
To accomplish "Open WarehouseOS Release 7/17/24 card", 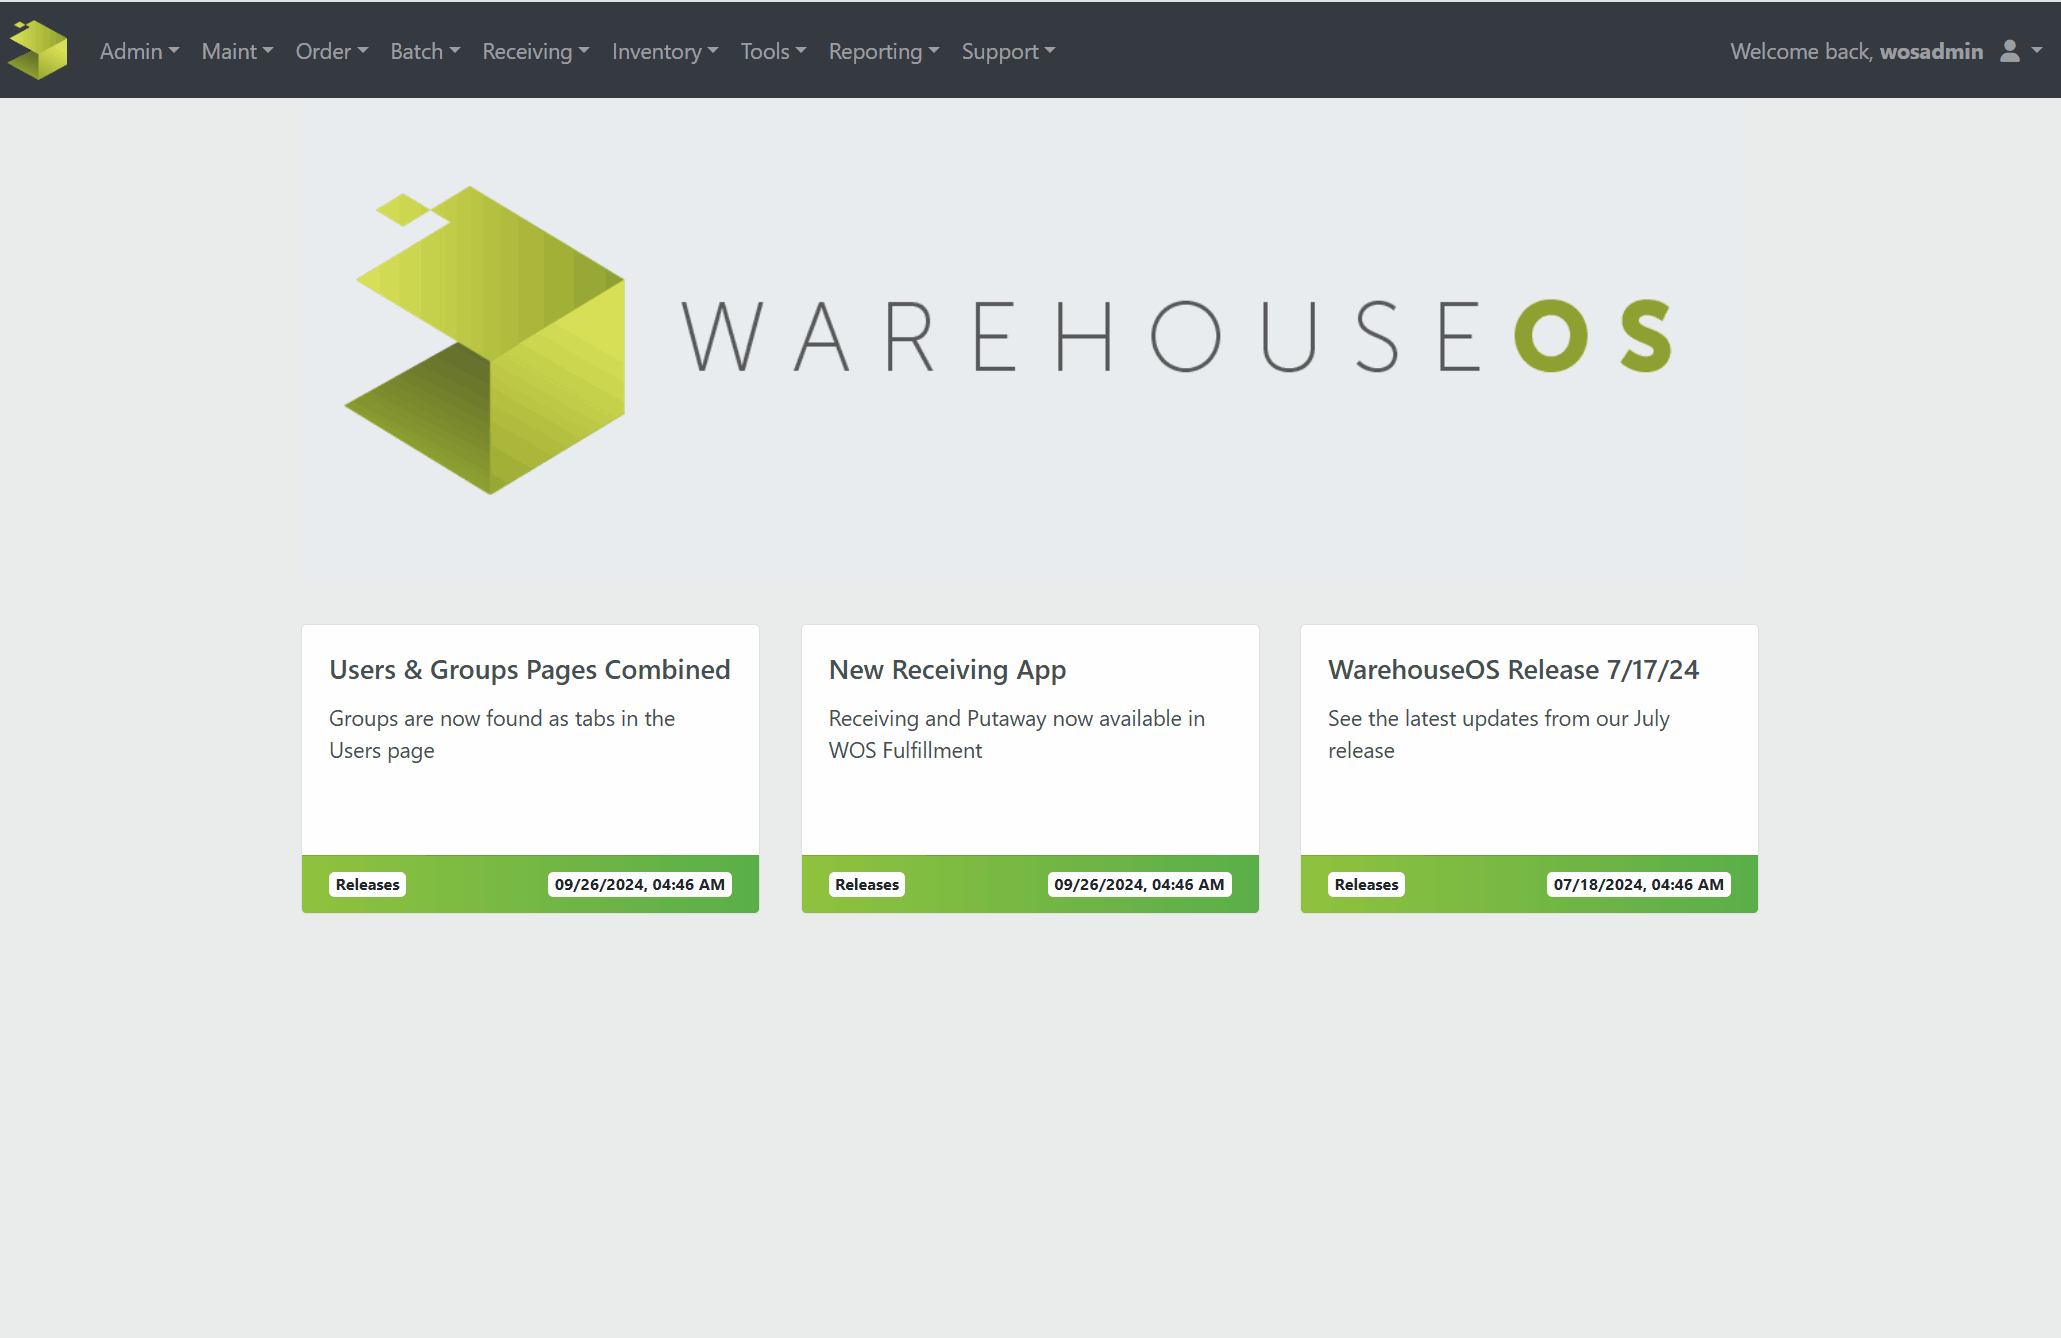I will pos(1513,669).
